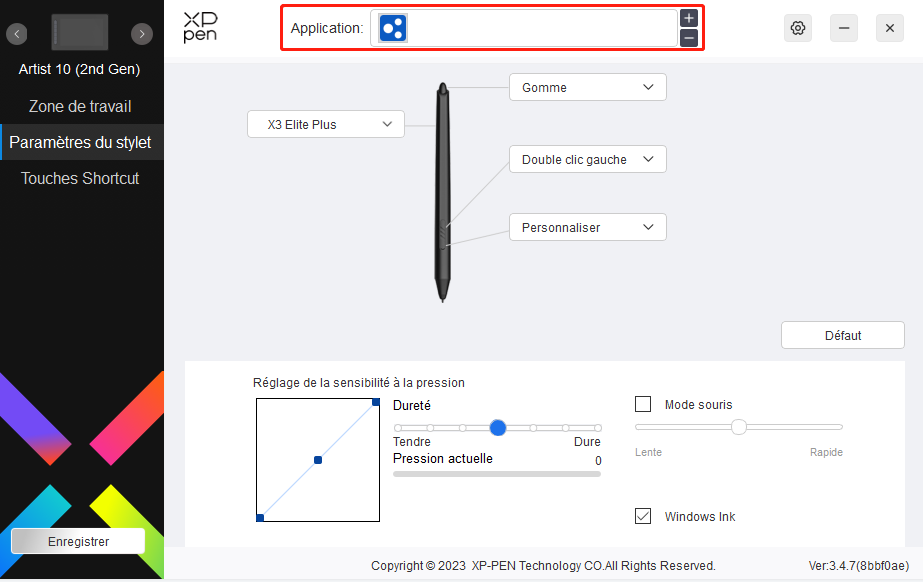Expand the Double clic gauche dropdown
The width and height of the screenshot is (923, 582).
tap(587, 159)
